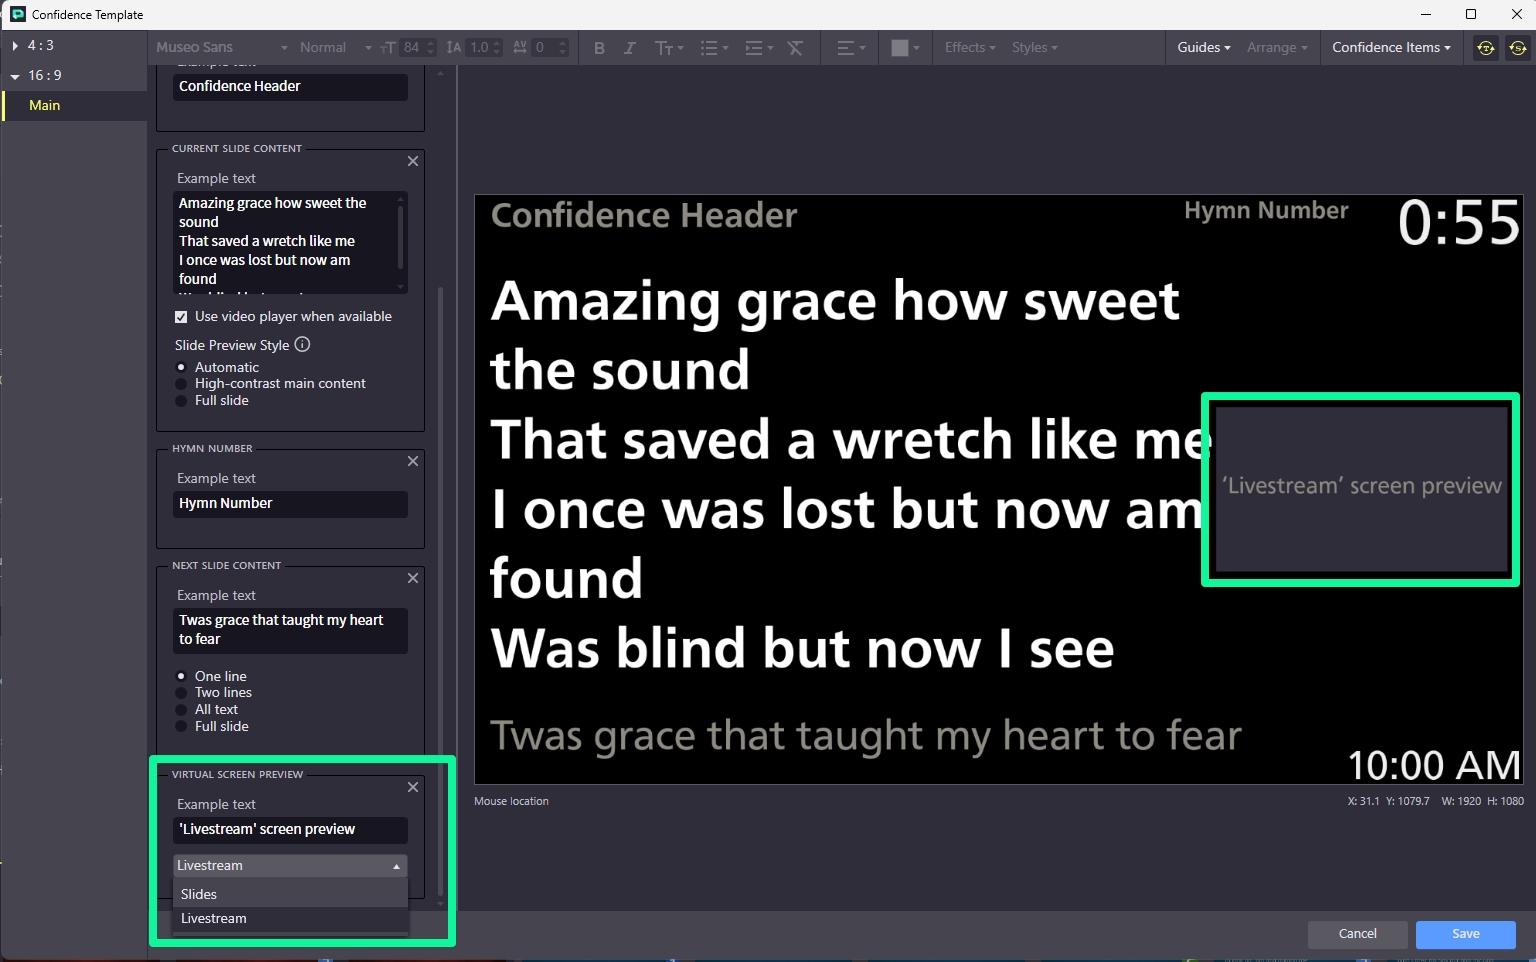This screenshot has height=962, width=1536.
Task: Select High-contrast main content style
Action: [x=181, y=384]
